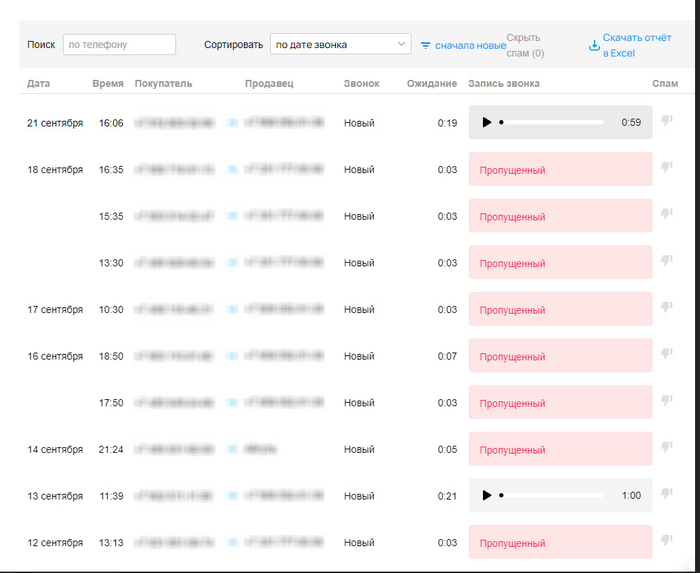Click the 0:21 waiting time value
The width and height of the screenshot is (700, 573).
[x=447, y=496]
